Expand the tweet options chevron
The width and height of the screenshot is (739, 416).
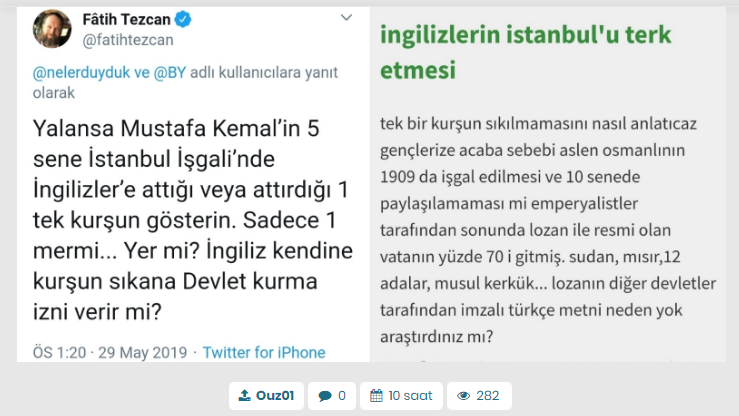point(346,18)
